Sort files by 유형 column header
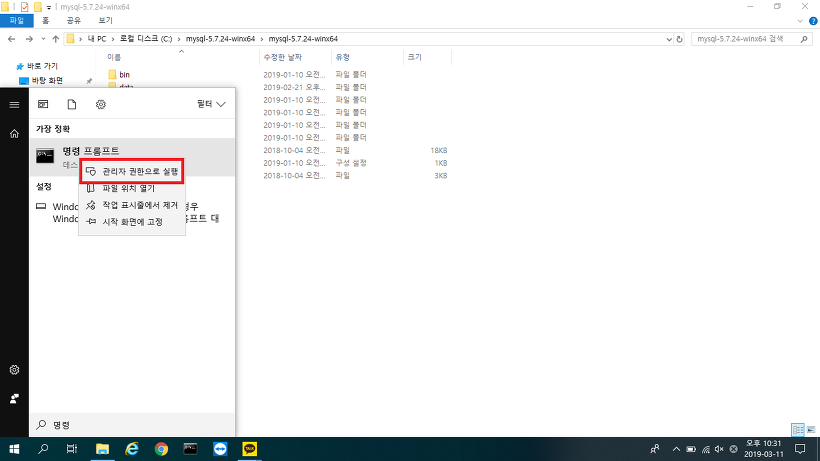 click(343, 57)
